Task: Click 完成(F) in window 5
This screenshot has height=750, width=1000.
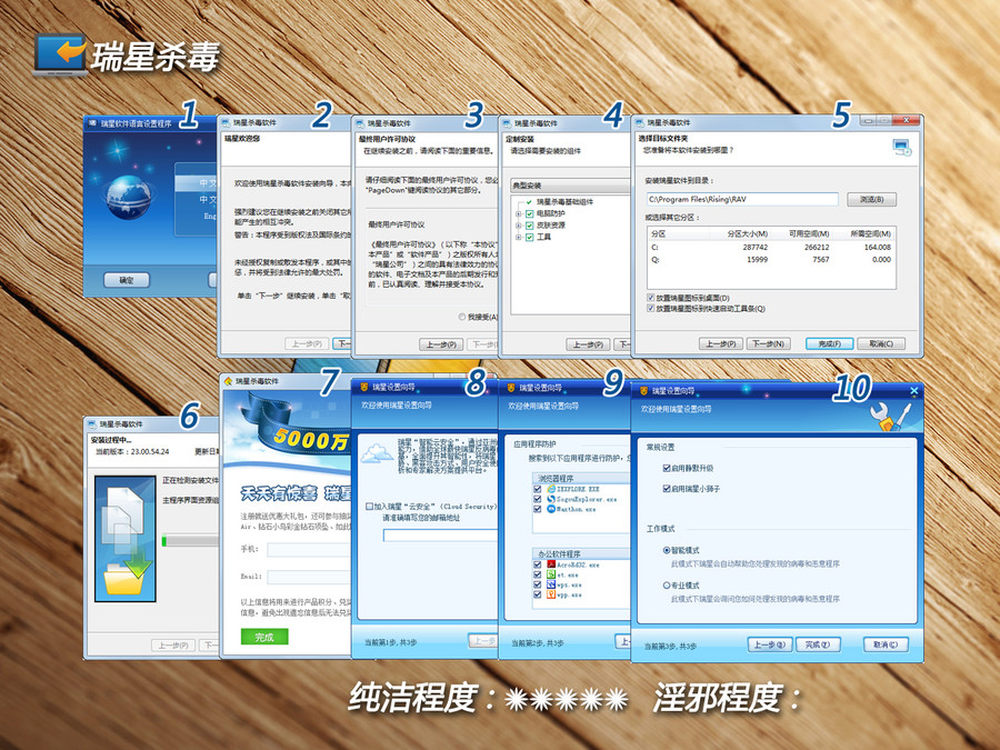Action: coord(829,344)
